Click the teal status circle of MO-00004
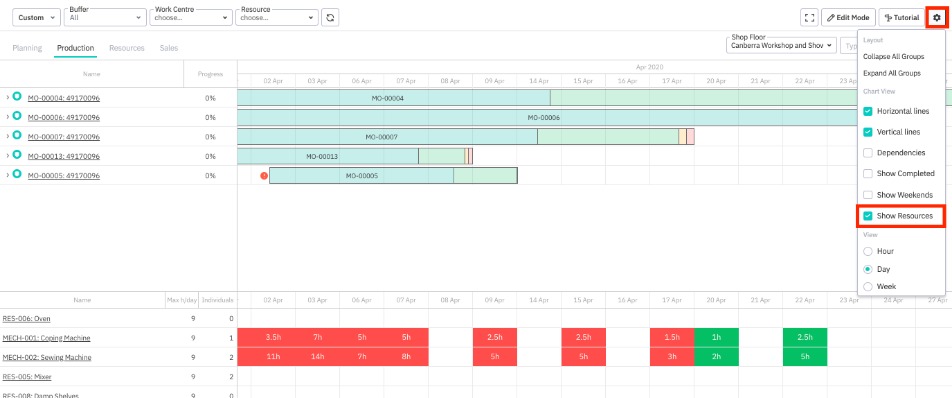The image size is (952, 398). tap(17, 96)
